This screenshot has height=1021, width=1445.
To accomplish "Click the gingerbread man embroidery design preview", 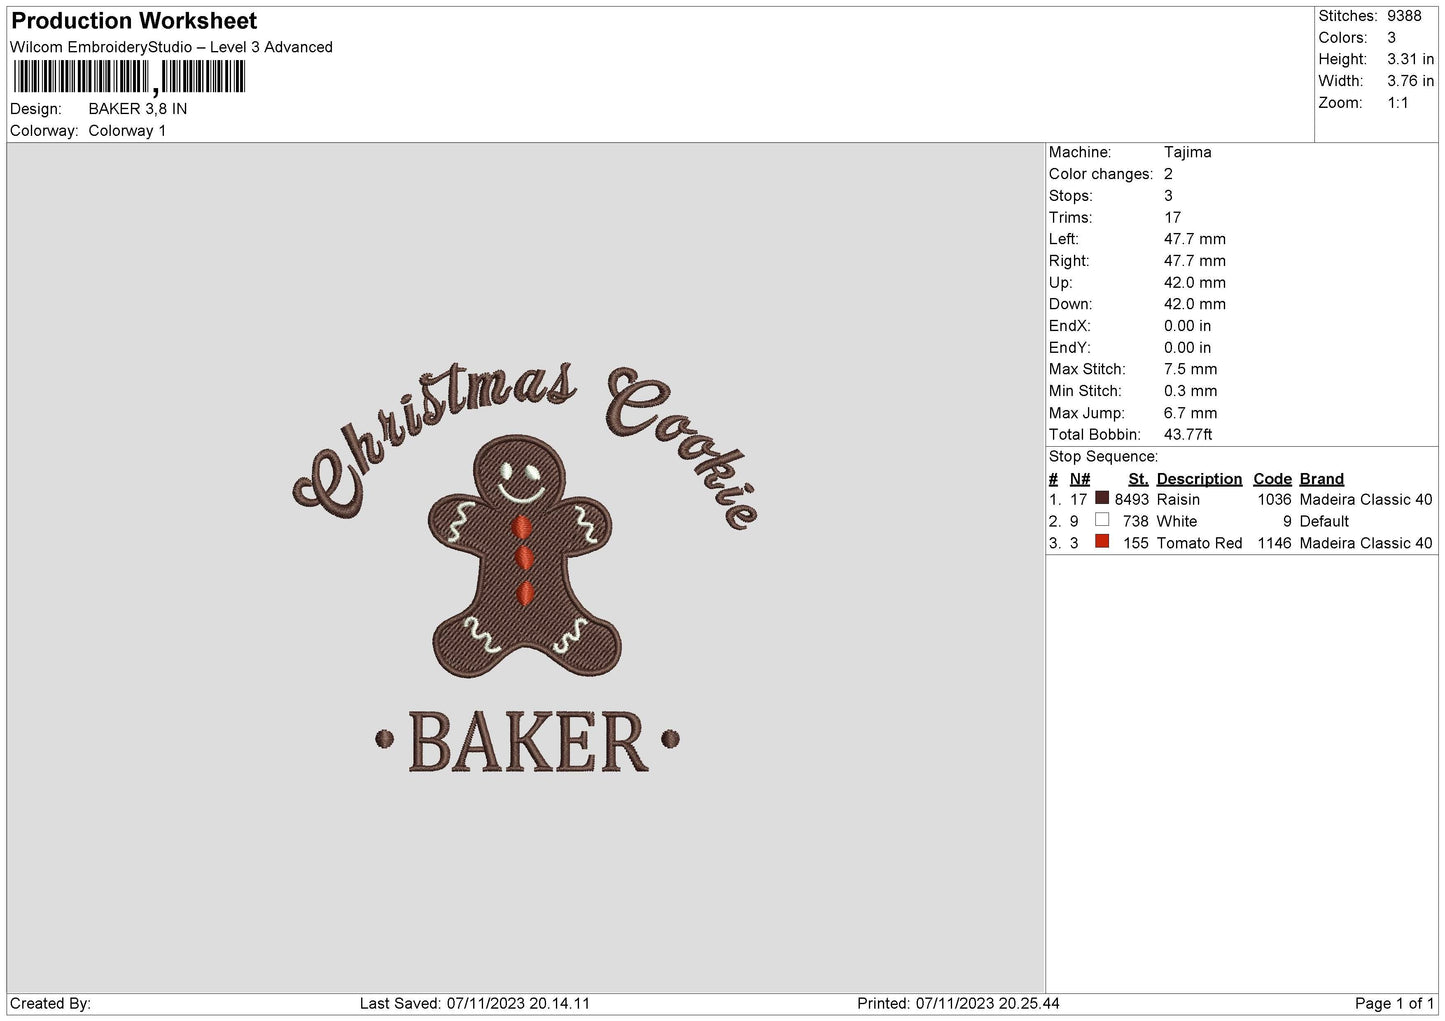I will (526, 557).
